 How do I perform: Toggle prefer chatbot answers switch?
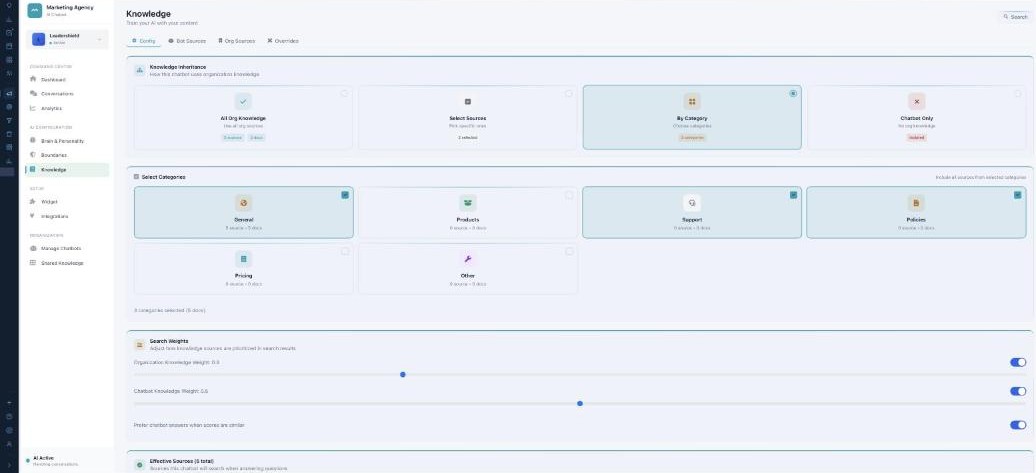(x=1018, y=425)
